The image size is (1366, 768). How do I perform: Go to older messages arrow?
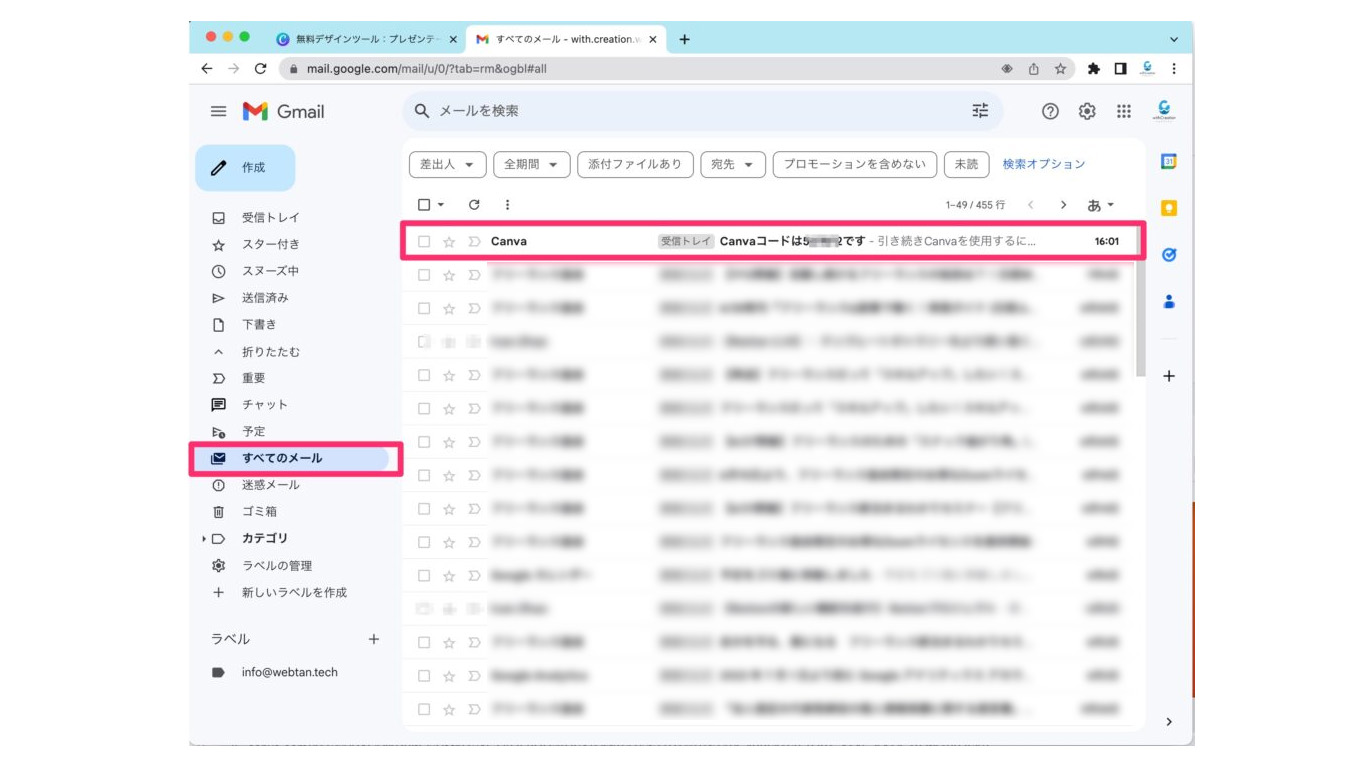point(1063,204)
